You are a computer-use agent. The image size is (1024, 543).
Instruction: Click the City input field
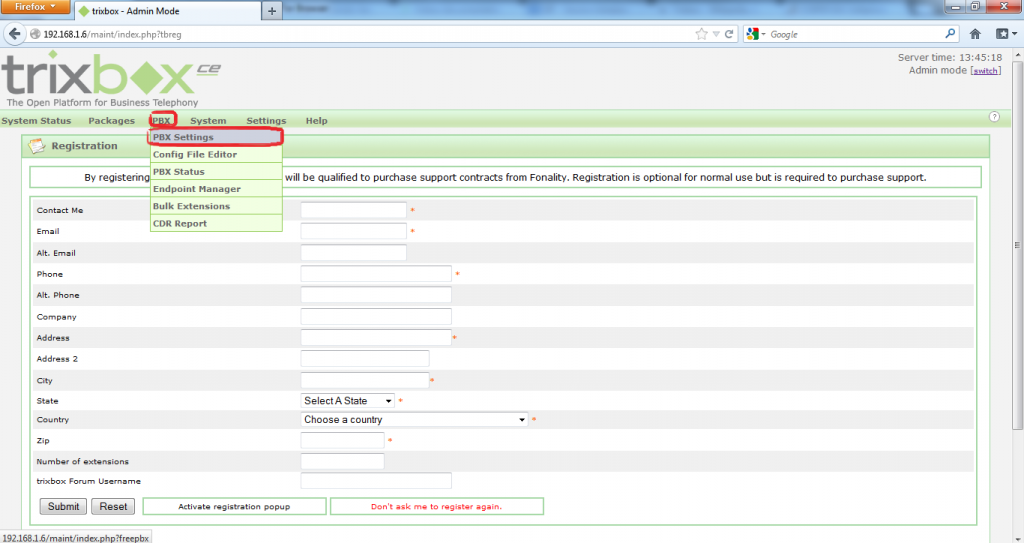click(x=365, y=380)
